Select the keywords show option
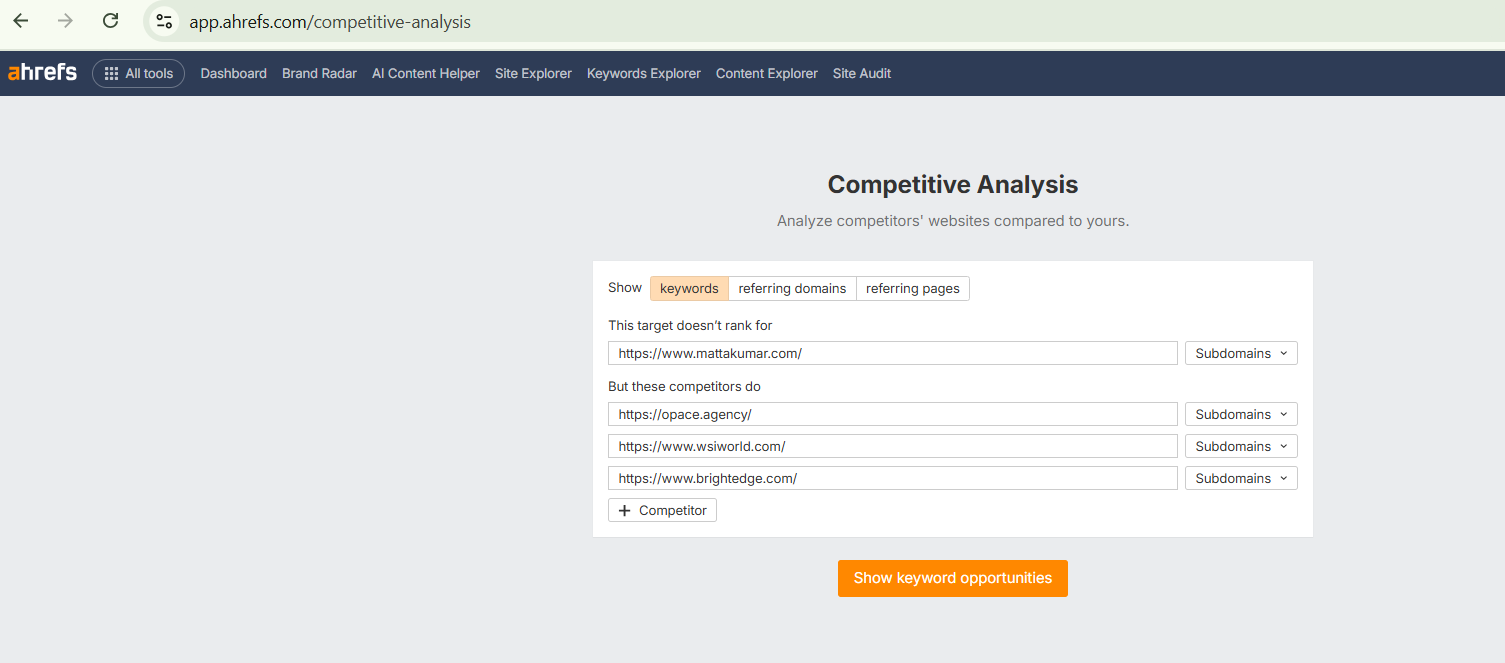The height and width of the screenshot is (663, 1505). (689, 288)
